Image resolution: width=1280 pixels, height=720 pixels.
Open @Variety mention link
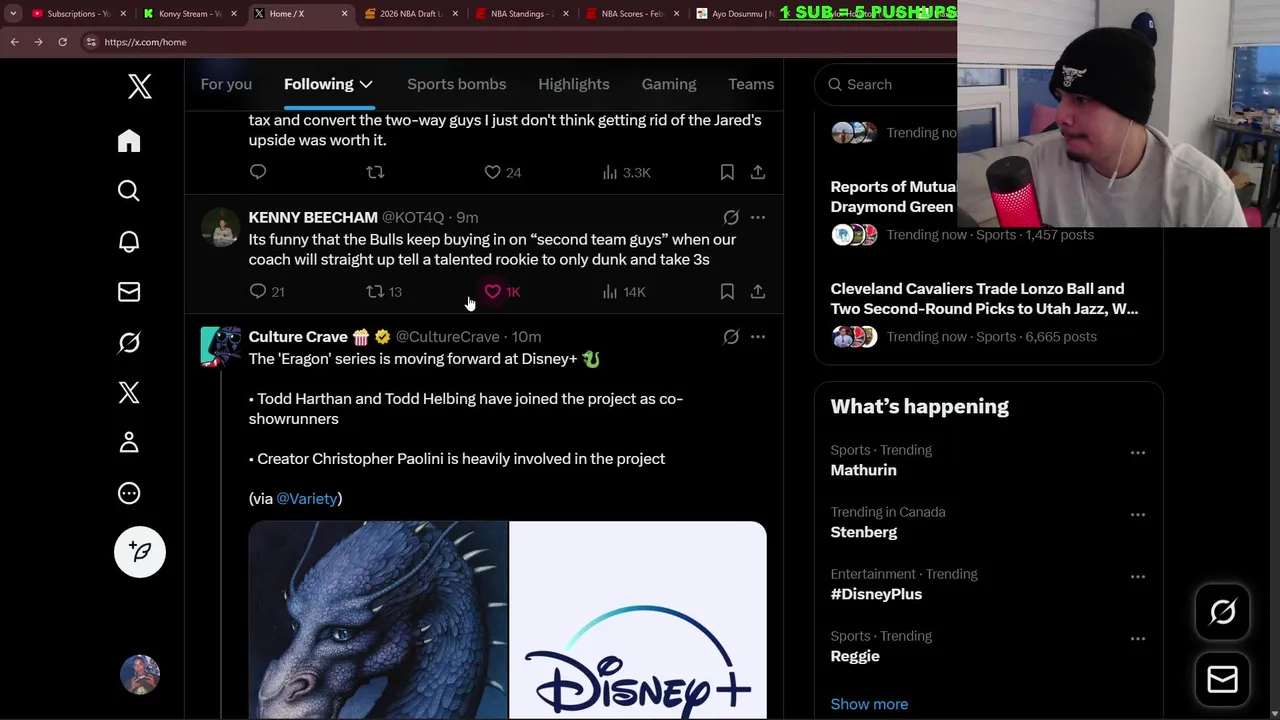tap(307, 498)
